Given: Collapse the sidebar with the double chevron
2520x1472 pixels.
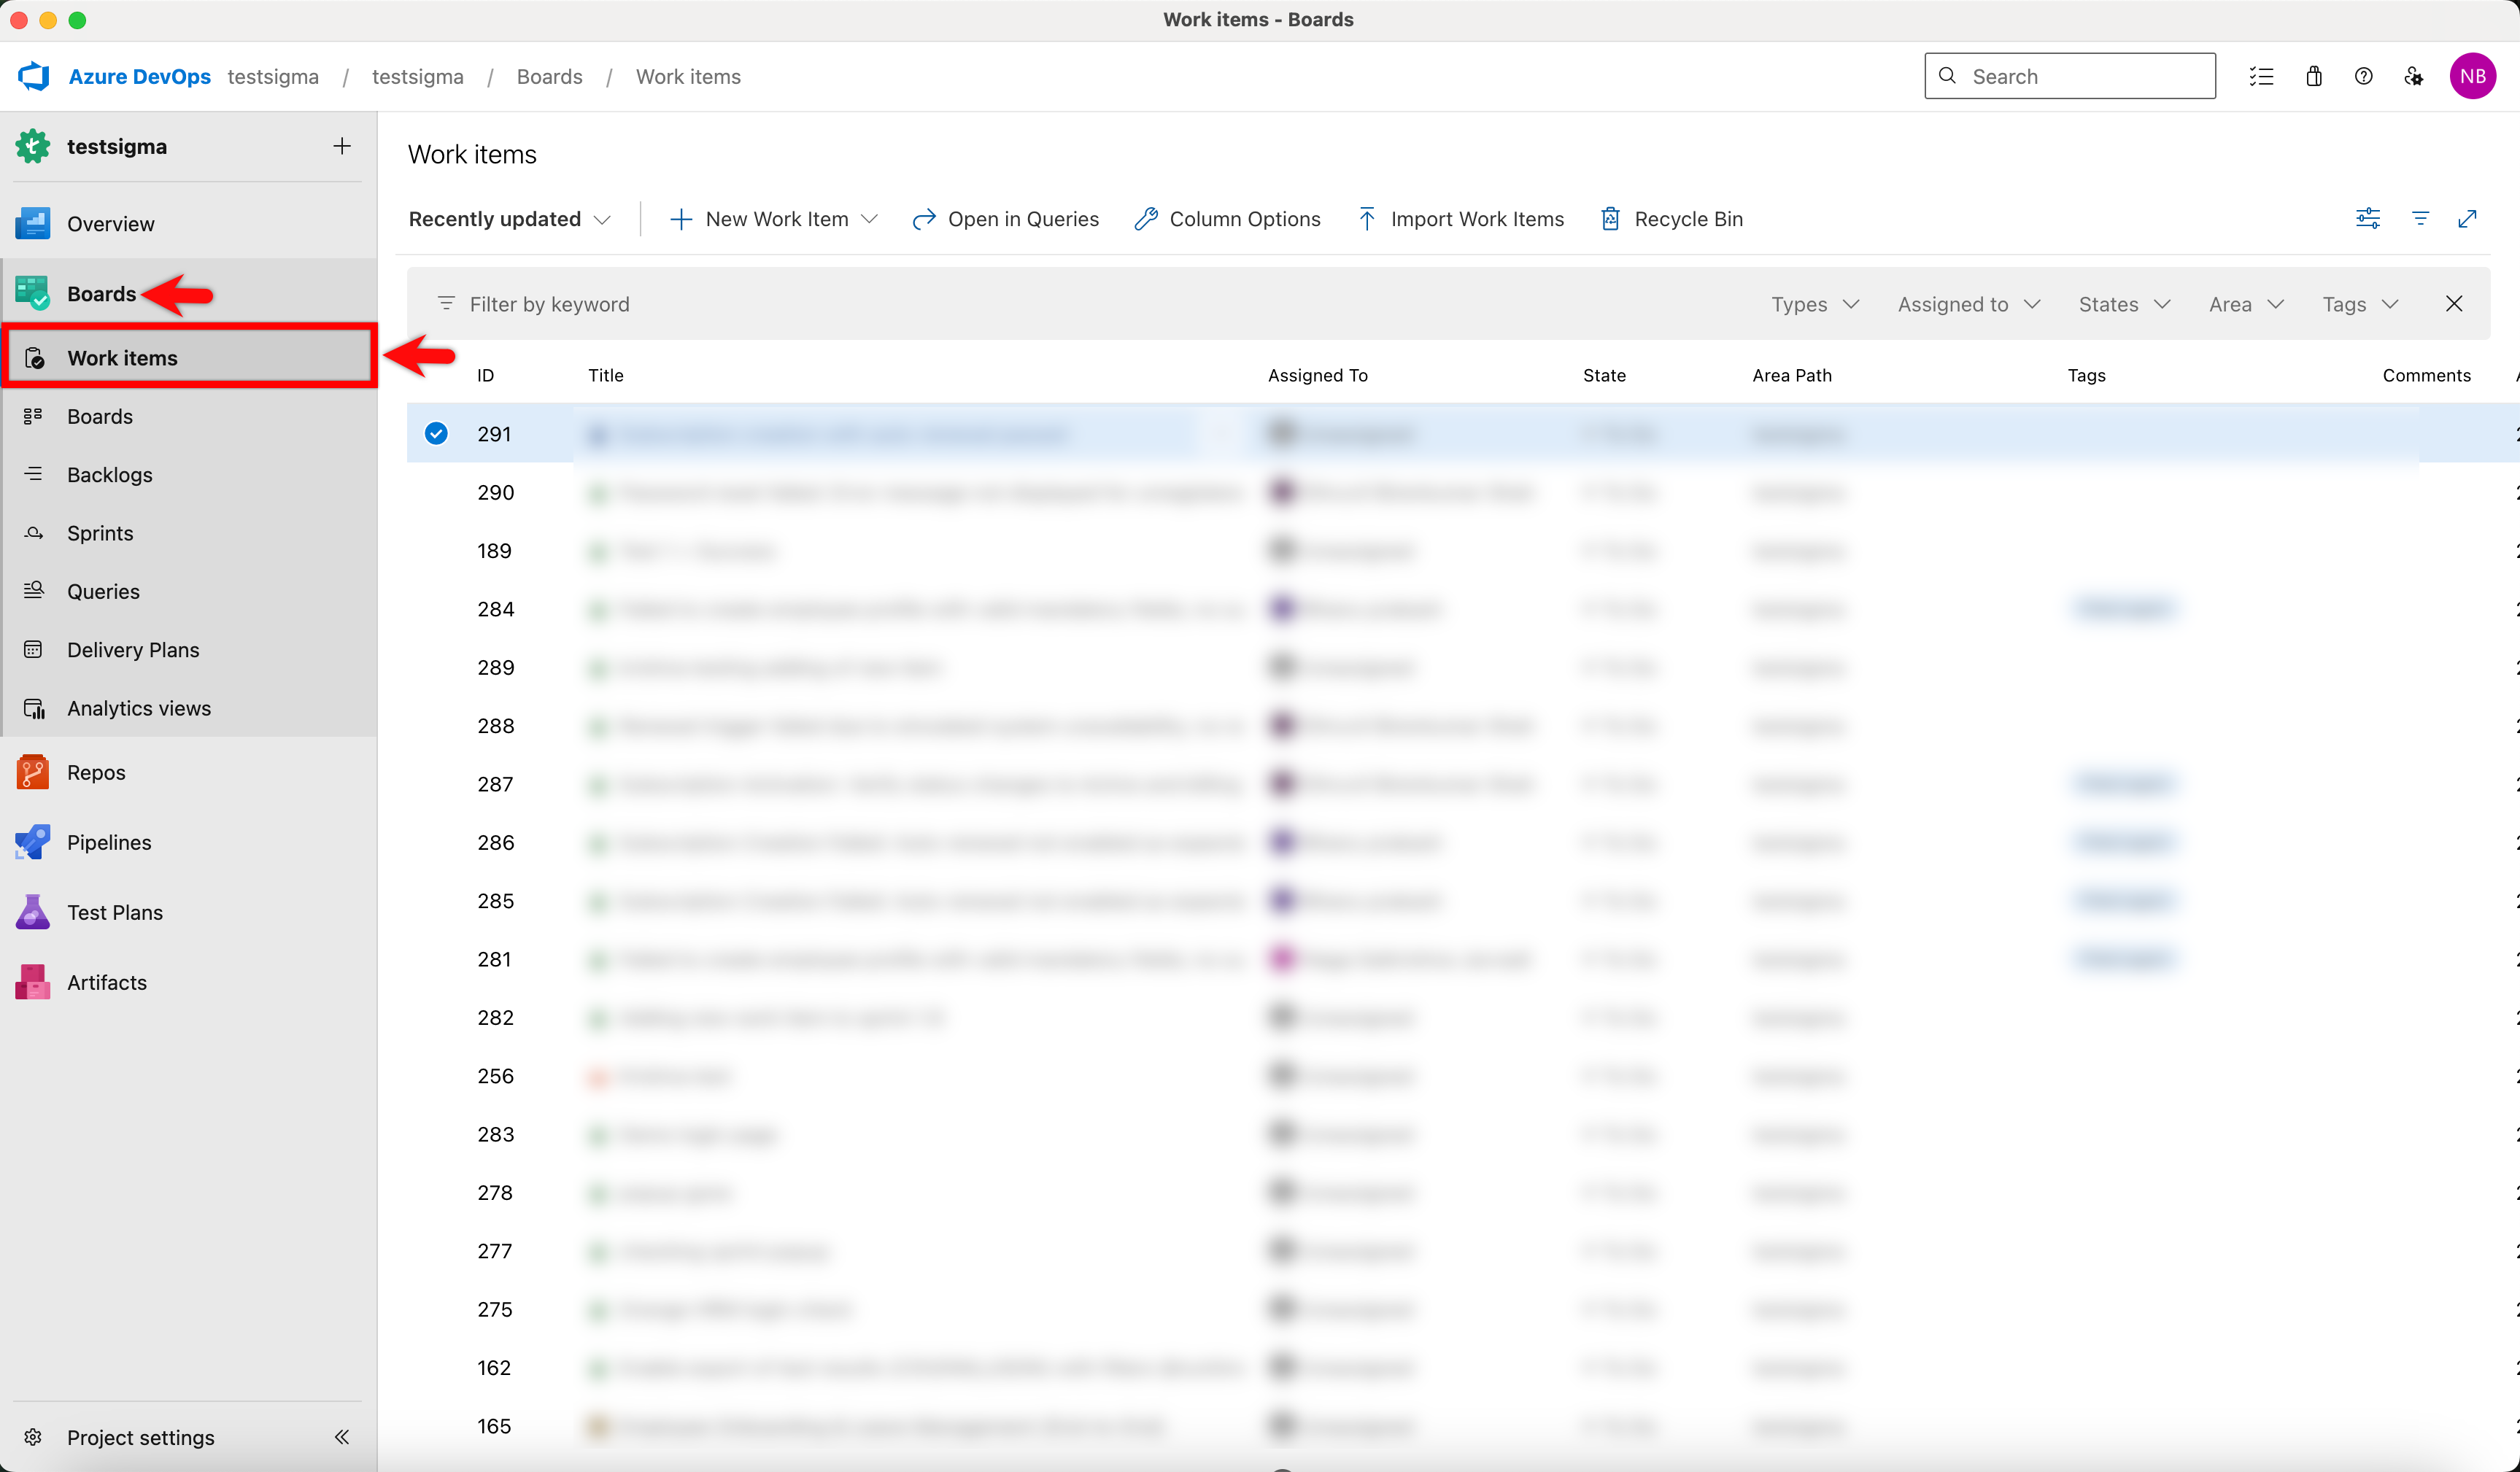Looking at the screenshot, I should 341,1437.
